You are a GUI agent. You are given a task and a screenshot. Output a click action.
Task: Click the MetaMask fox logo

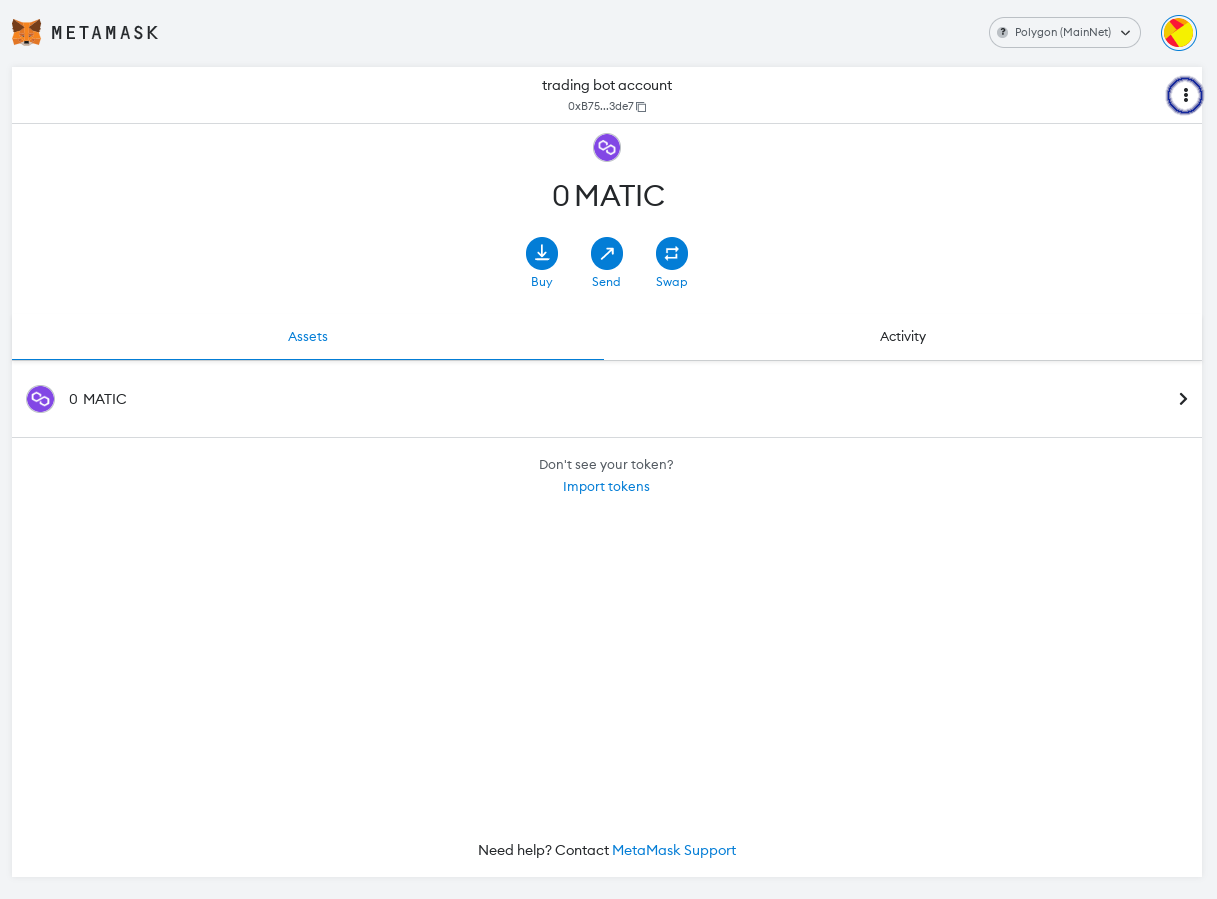[27, 32]
